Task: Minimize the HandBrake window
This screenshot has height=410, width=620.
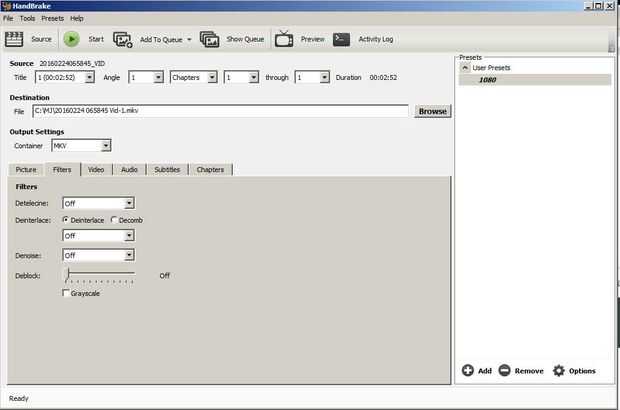Action: (588, 6)
